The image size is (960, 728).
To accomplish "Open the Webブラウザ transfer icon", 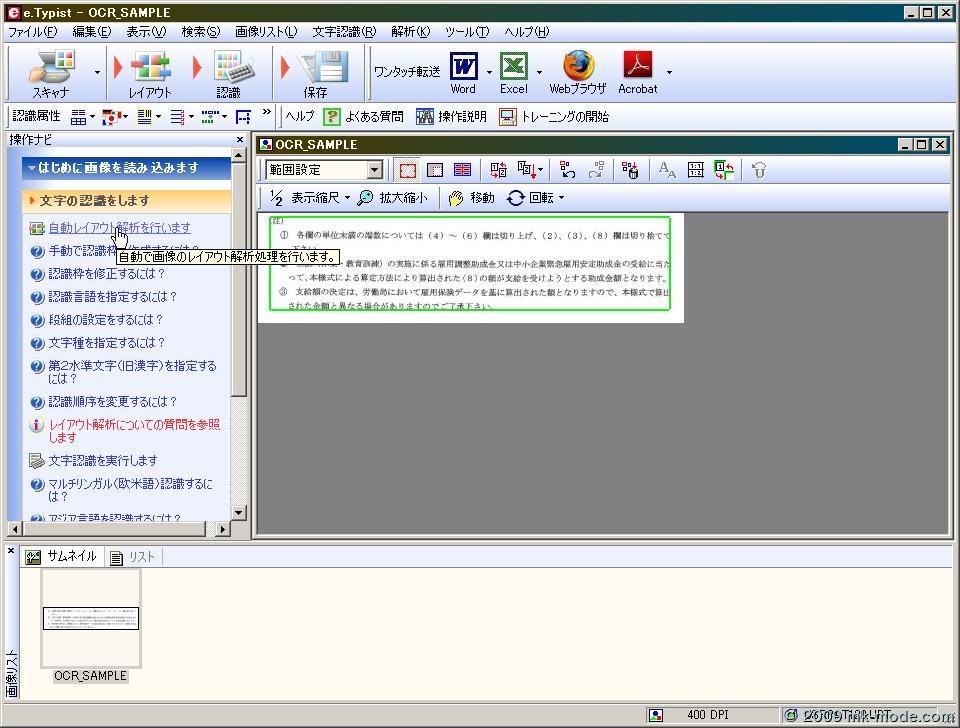I will tap(577, 70).
